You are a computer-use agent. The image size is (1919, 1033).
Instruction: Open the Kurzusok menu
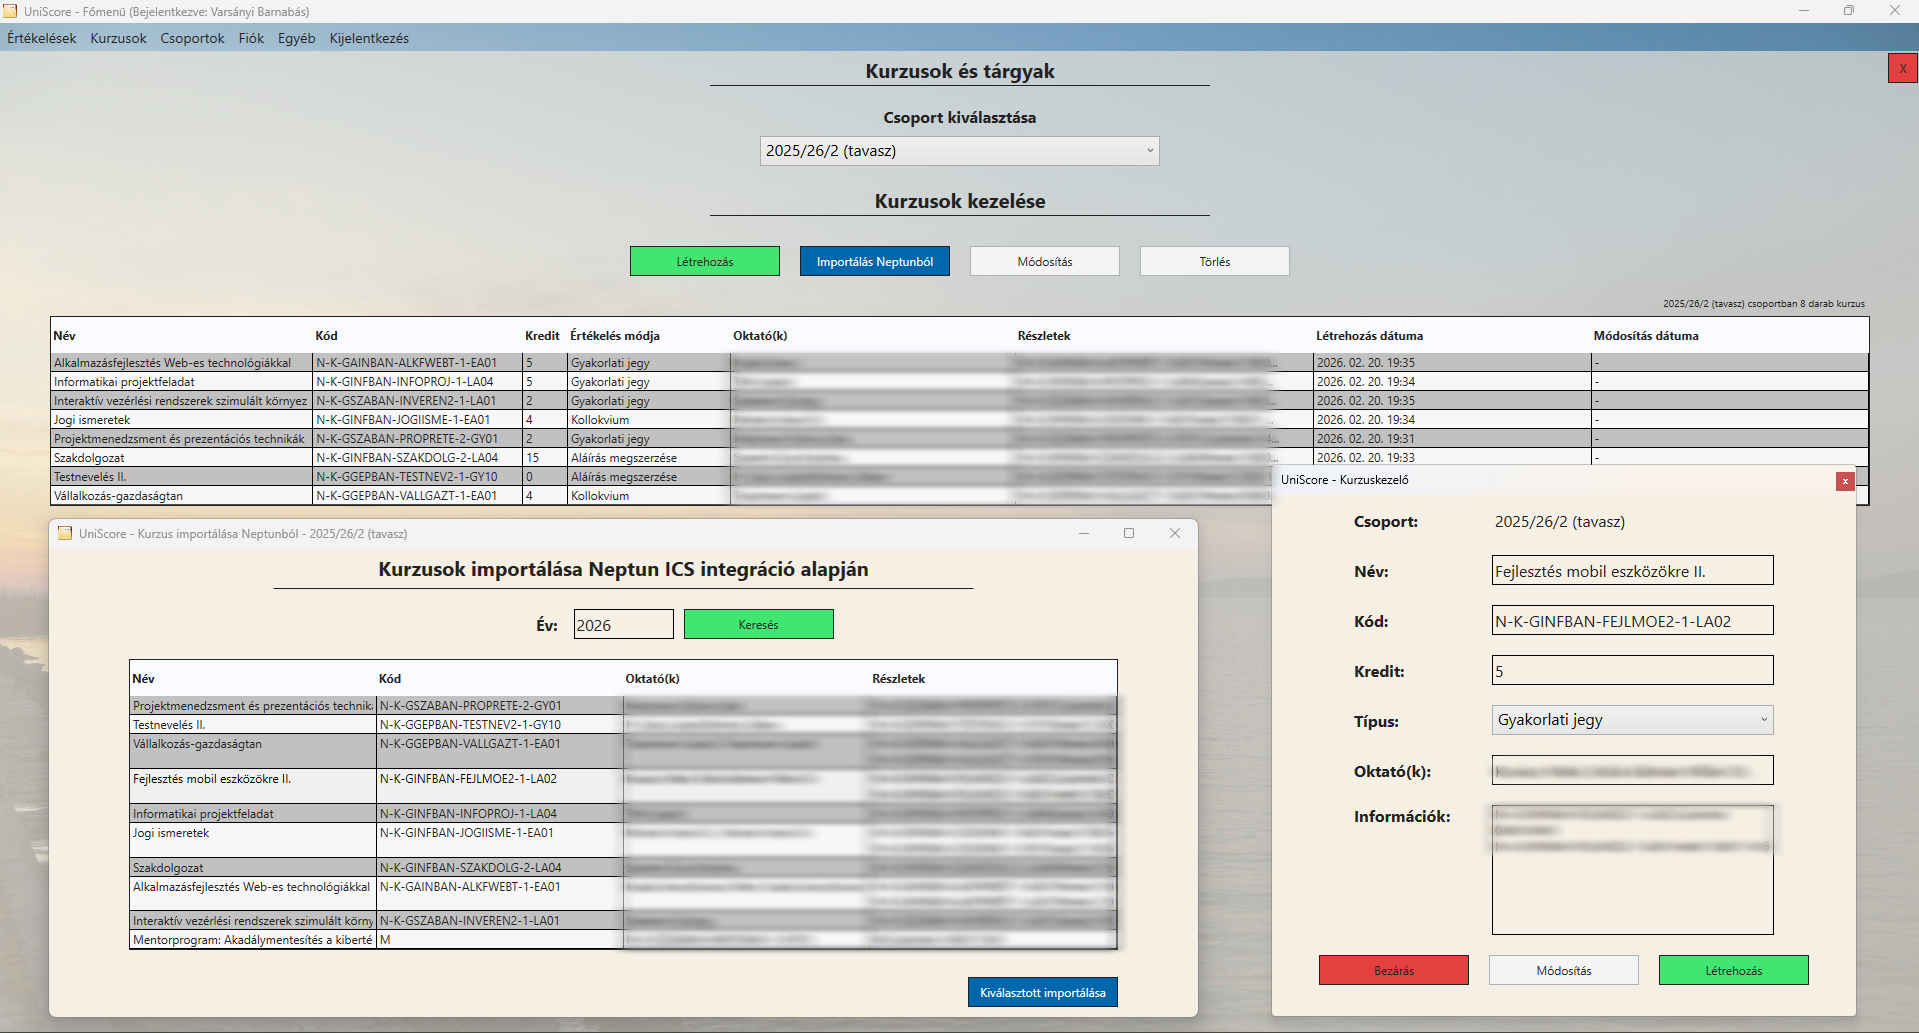(117, 38)
